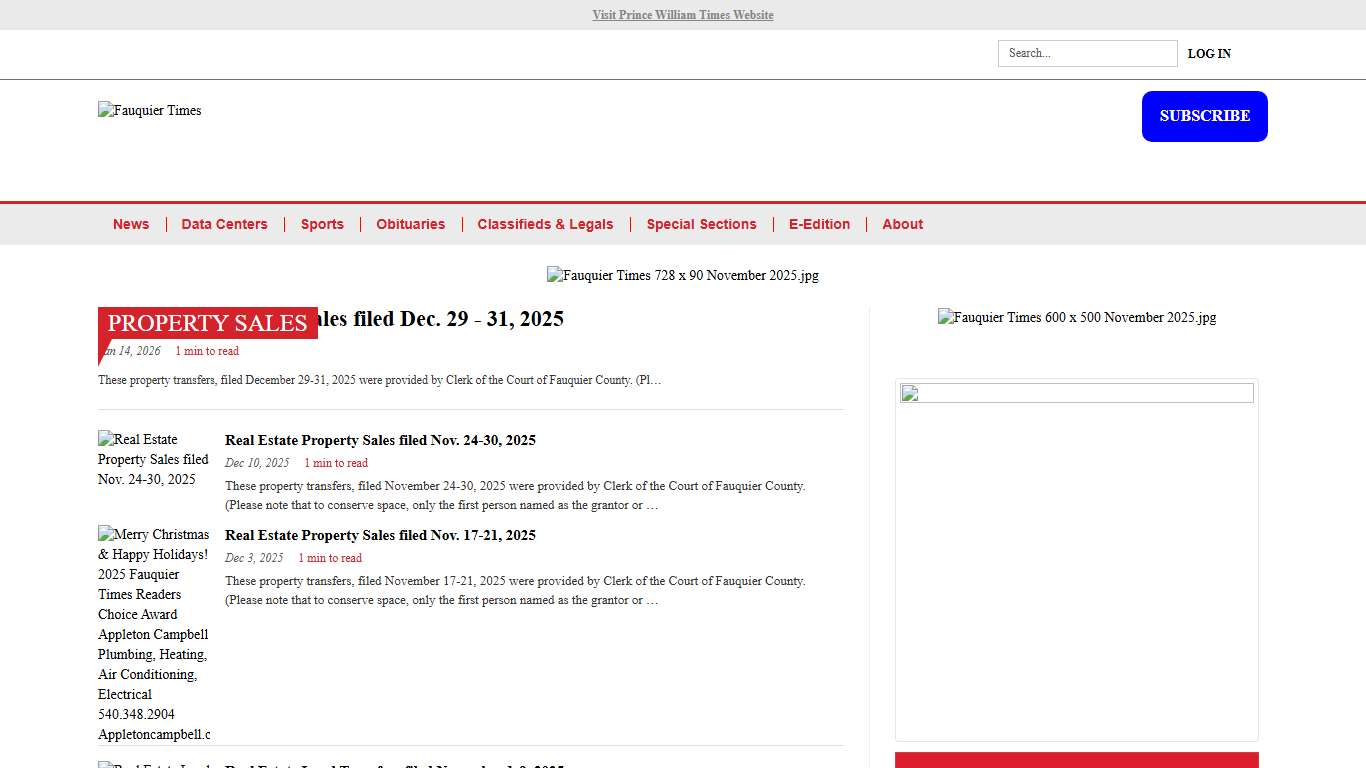
Task: Expand the Special Sections menu
Action: (701, 224)
